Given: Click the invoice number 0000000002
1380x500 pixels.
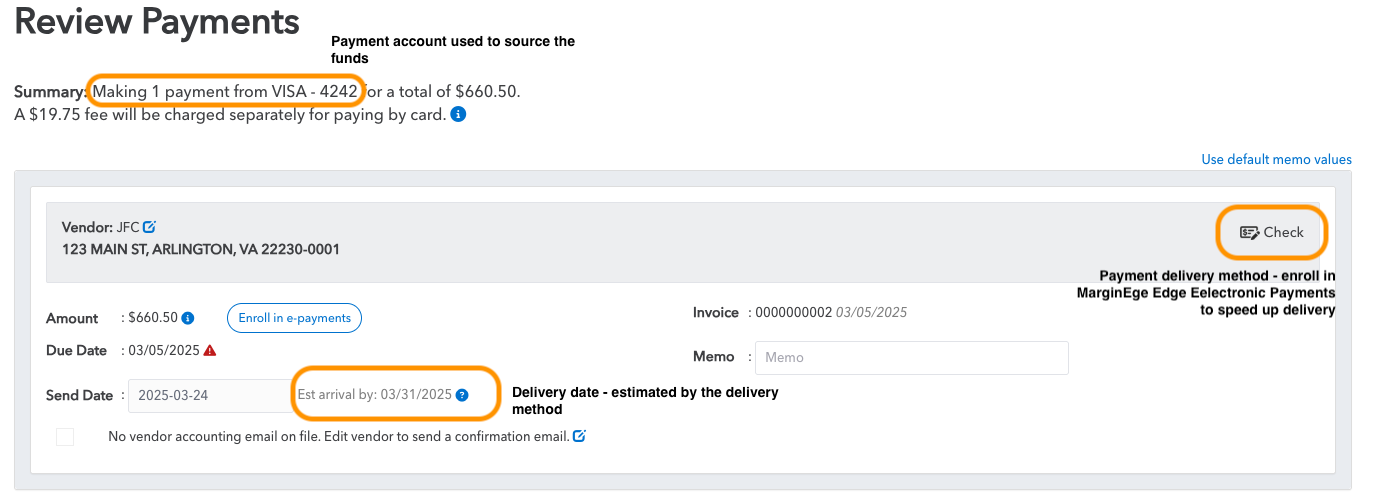Looking at the screenshot, I should [793, 312].
